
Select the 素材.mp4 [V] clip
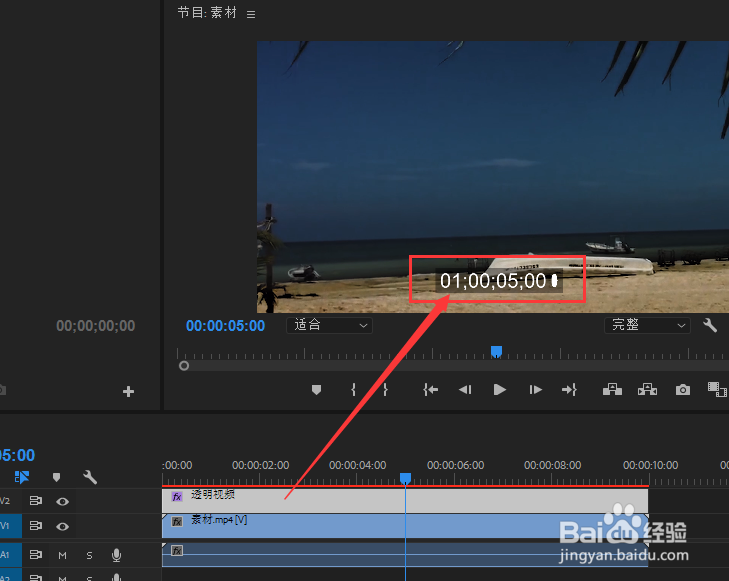(405, 526)
